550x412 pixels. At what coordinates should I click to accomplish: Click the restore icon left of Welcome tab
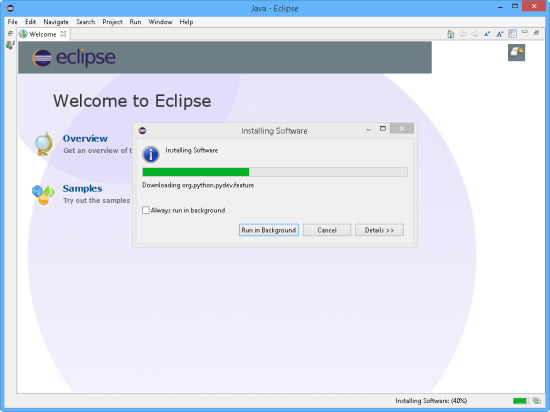tap(10, 33)
